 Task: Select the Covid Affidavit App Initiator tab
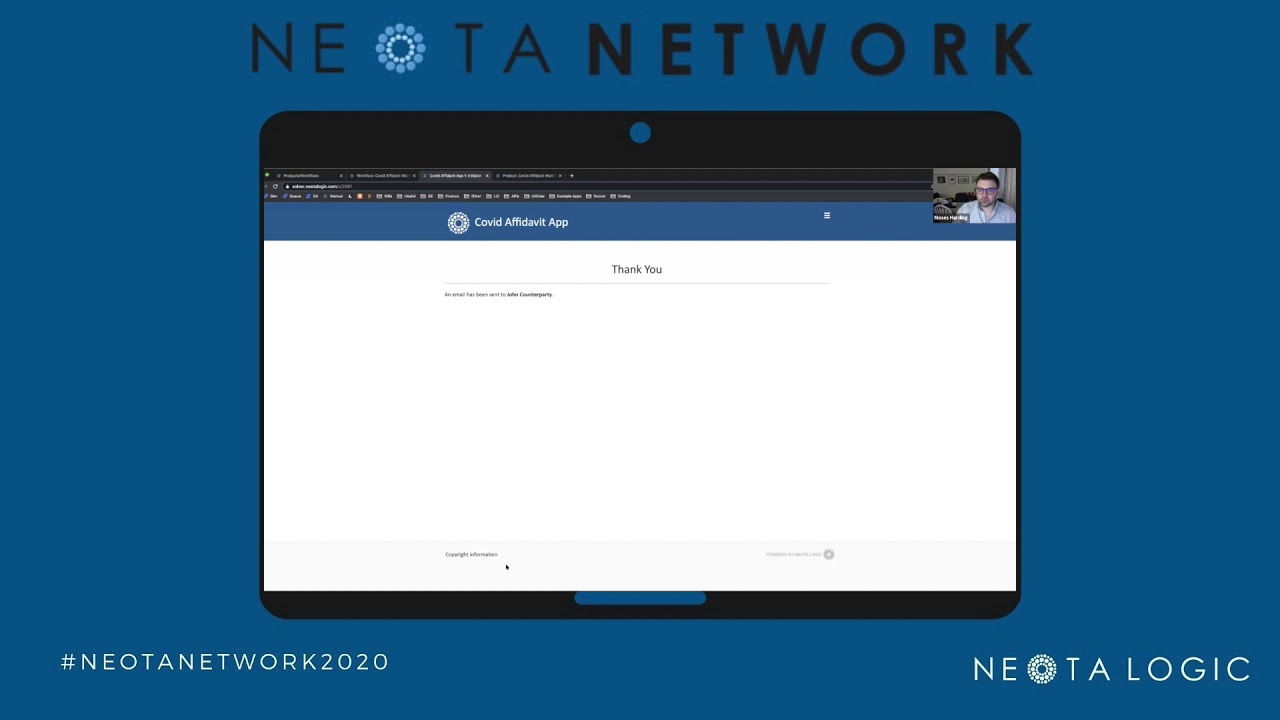pos(456,175)
